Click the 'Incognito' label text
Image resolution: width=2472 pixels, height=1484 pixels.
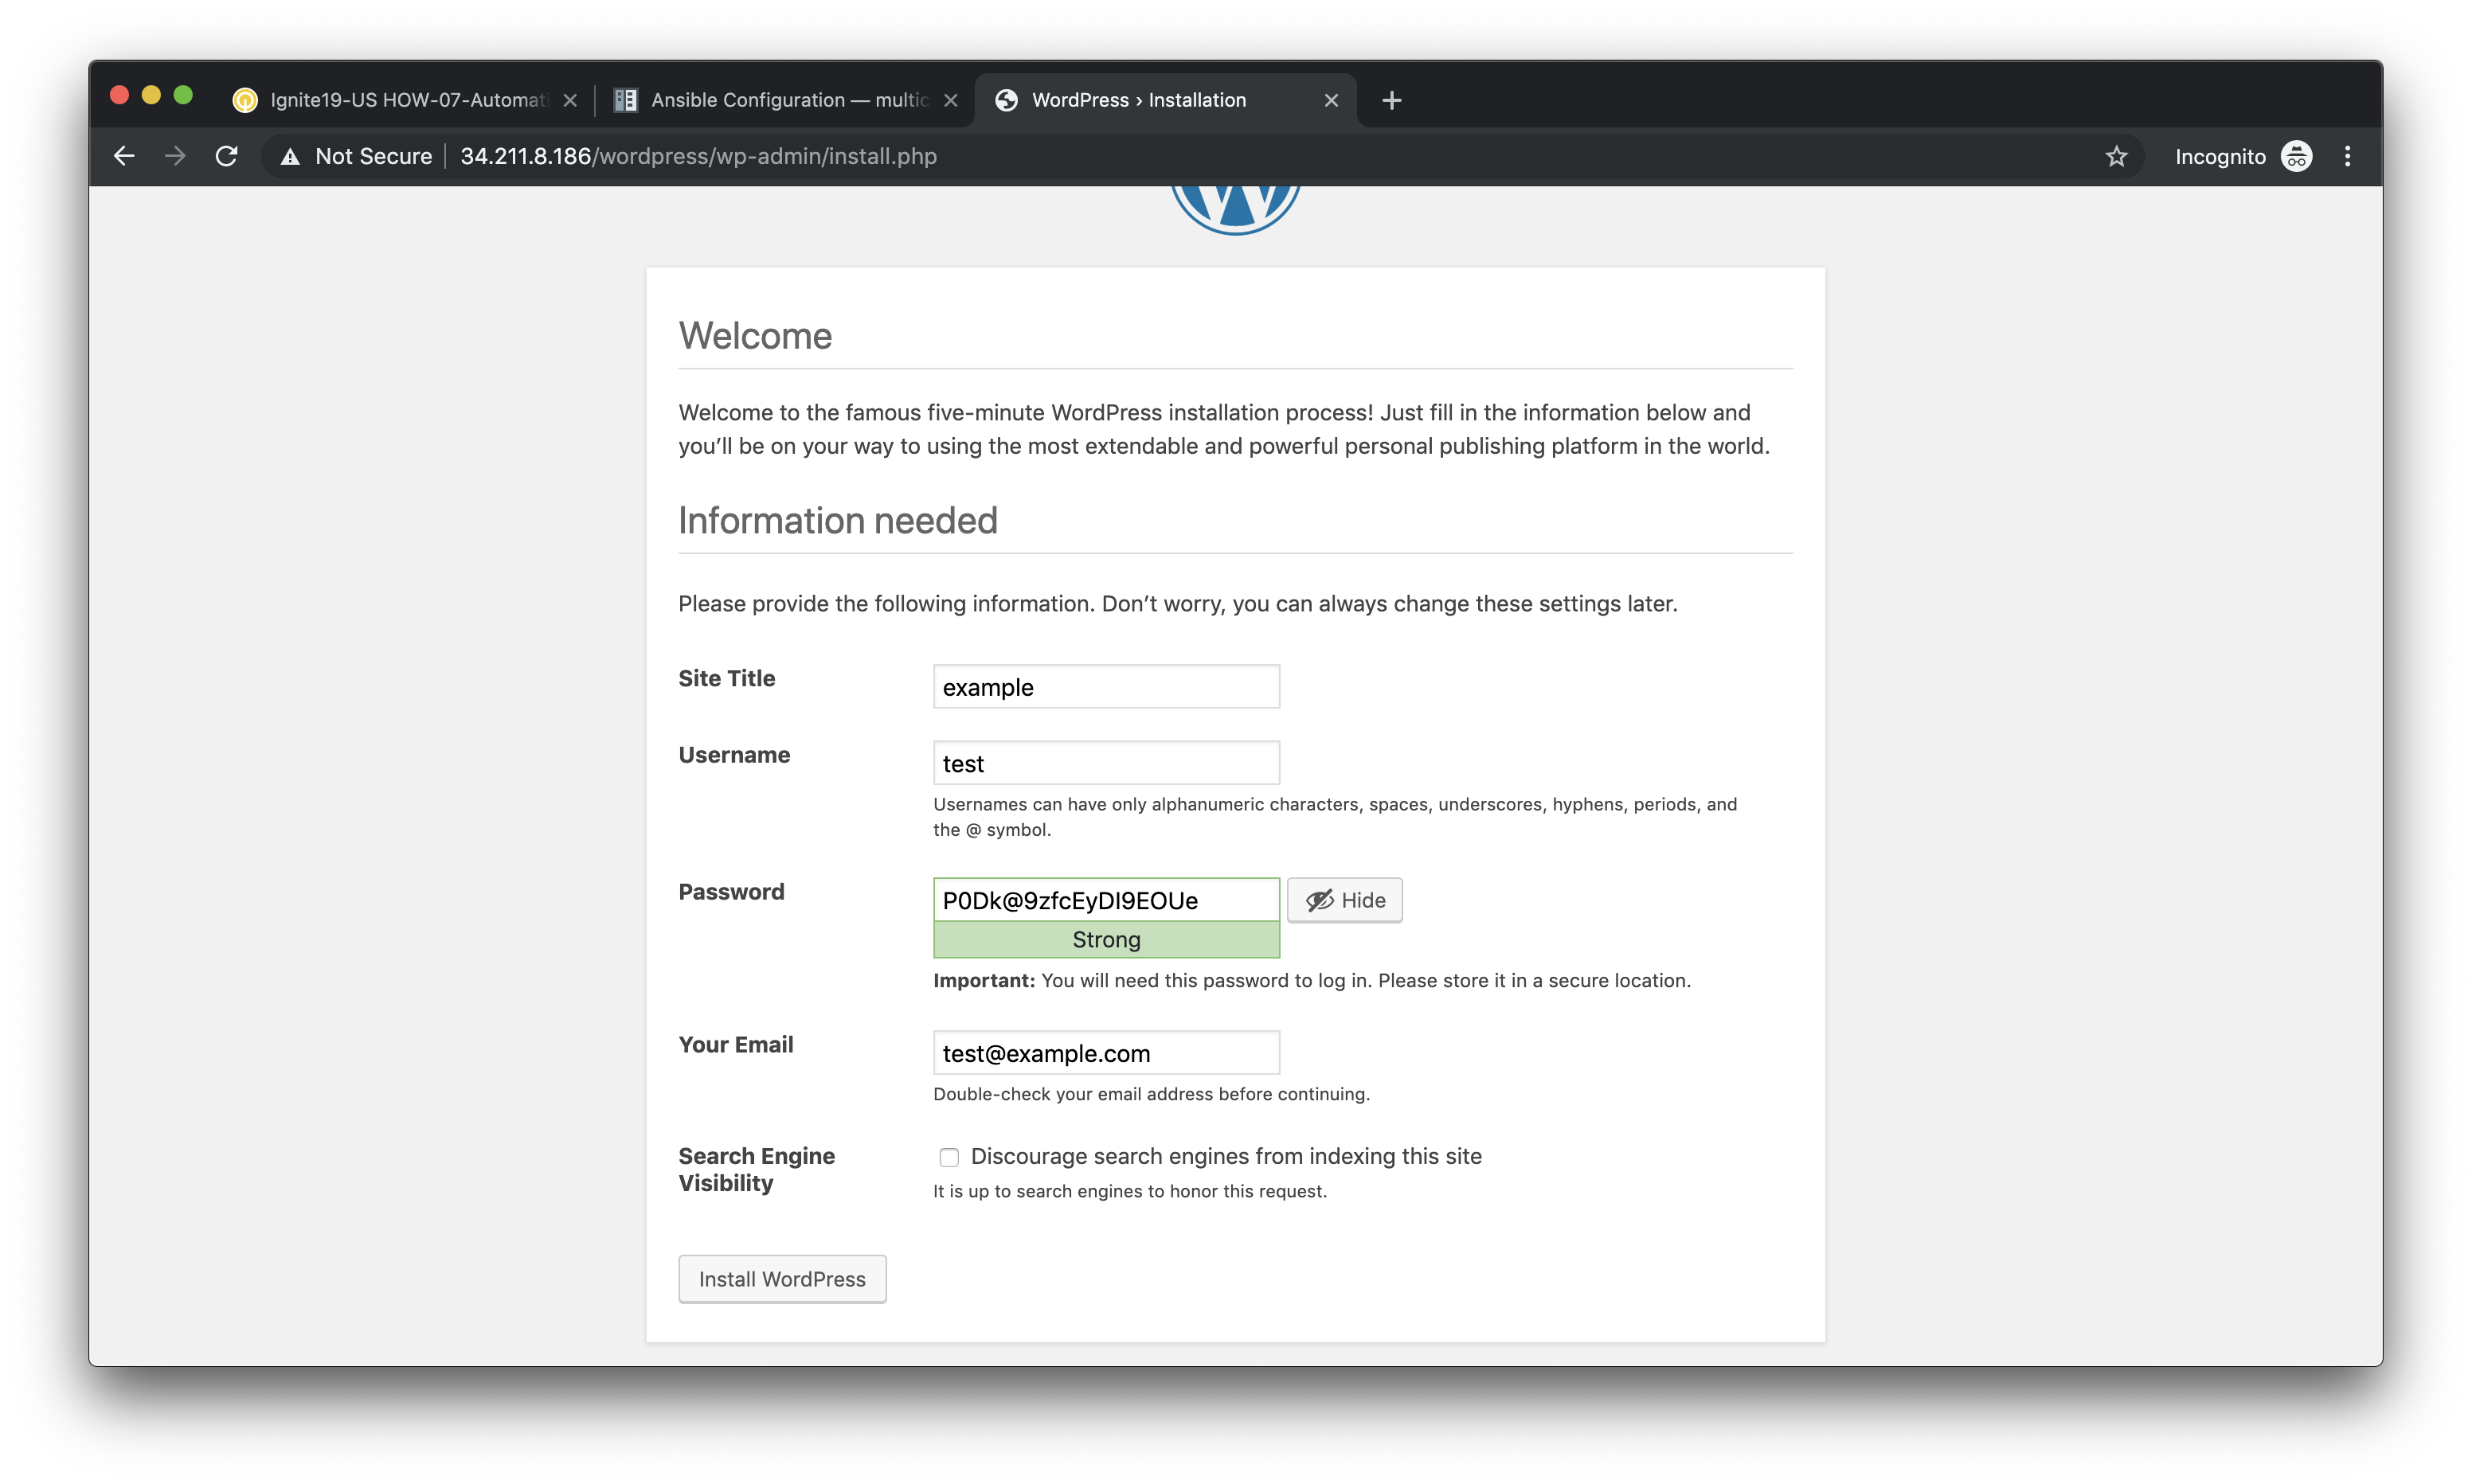[2220, 156]
